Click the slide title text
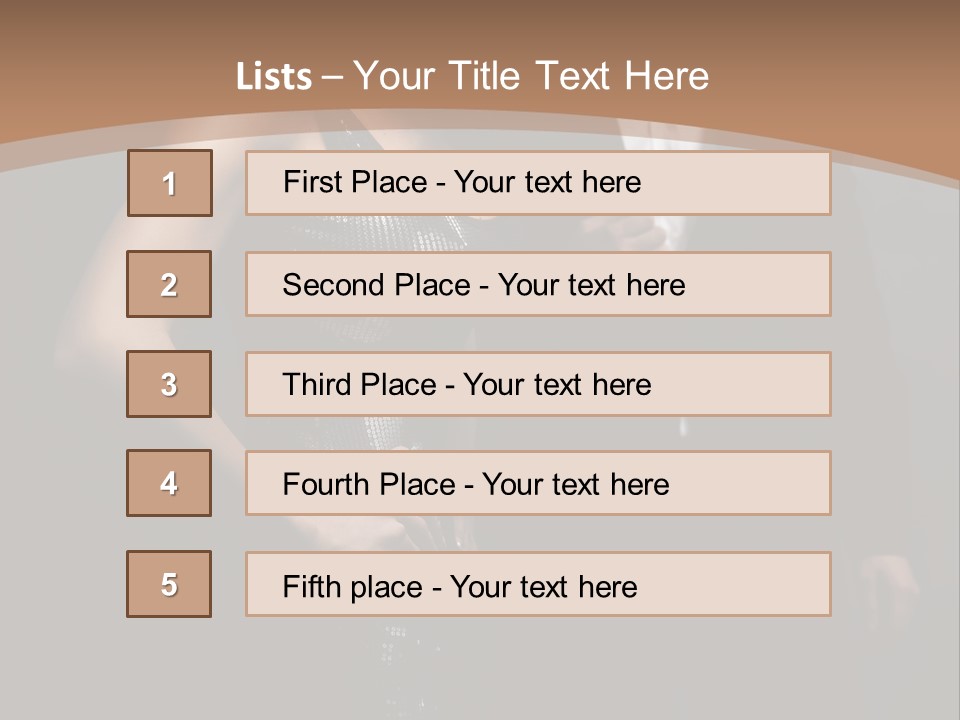This screenshot has height=720, width=960. tap(472, 76)
